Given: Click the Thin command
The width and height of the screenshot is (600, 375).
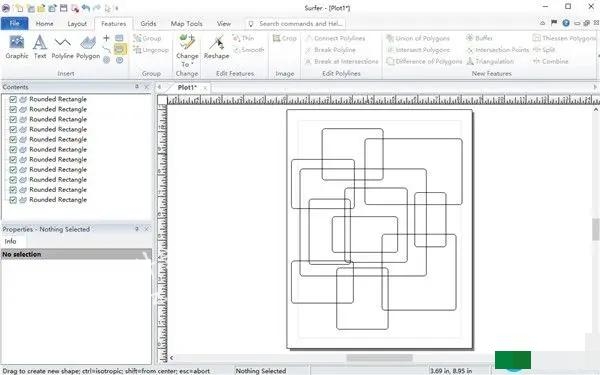Looking at the screenshot, I should click(x=243, y=38).
